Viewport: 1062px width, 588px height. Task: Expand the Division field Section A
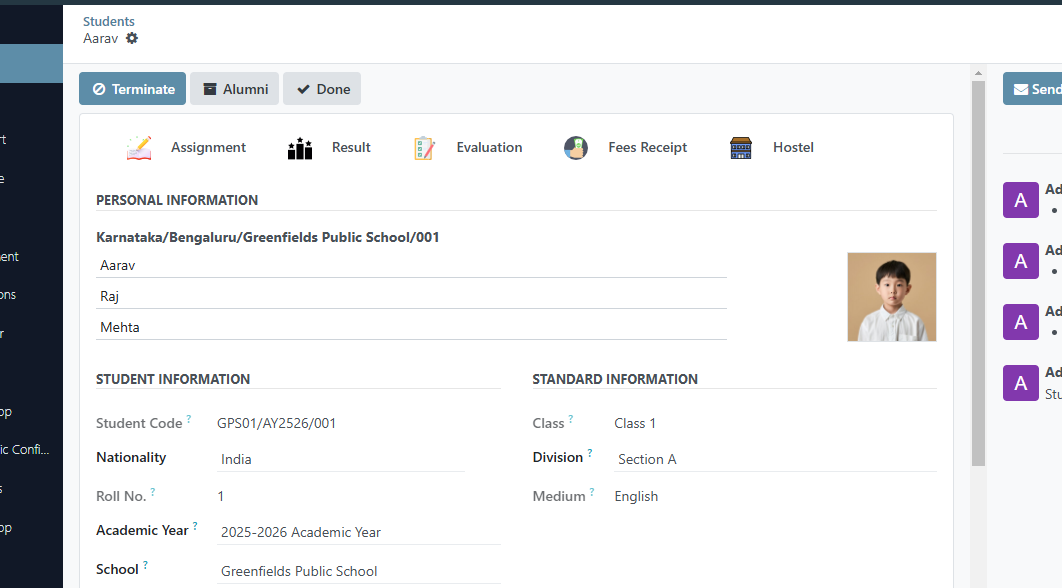[775, 459]
